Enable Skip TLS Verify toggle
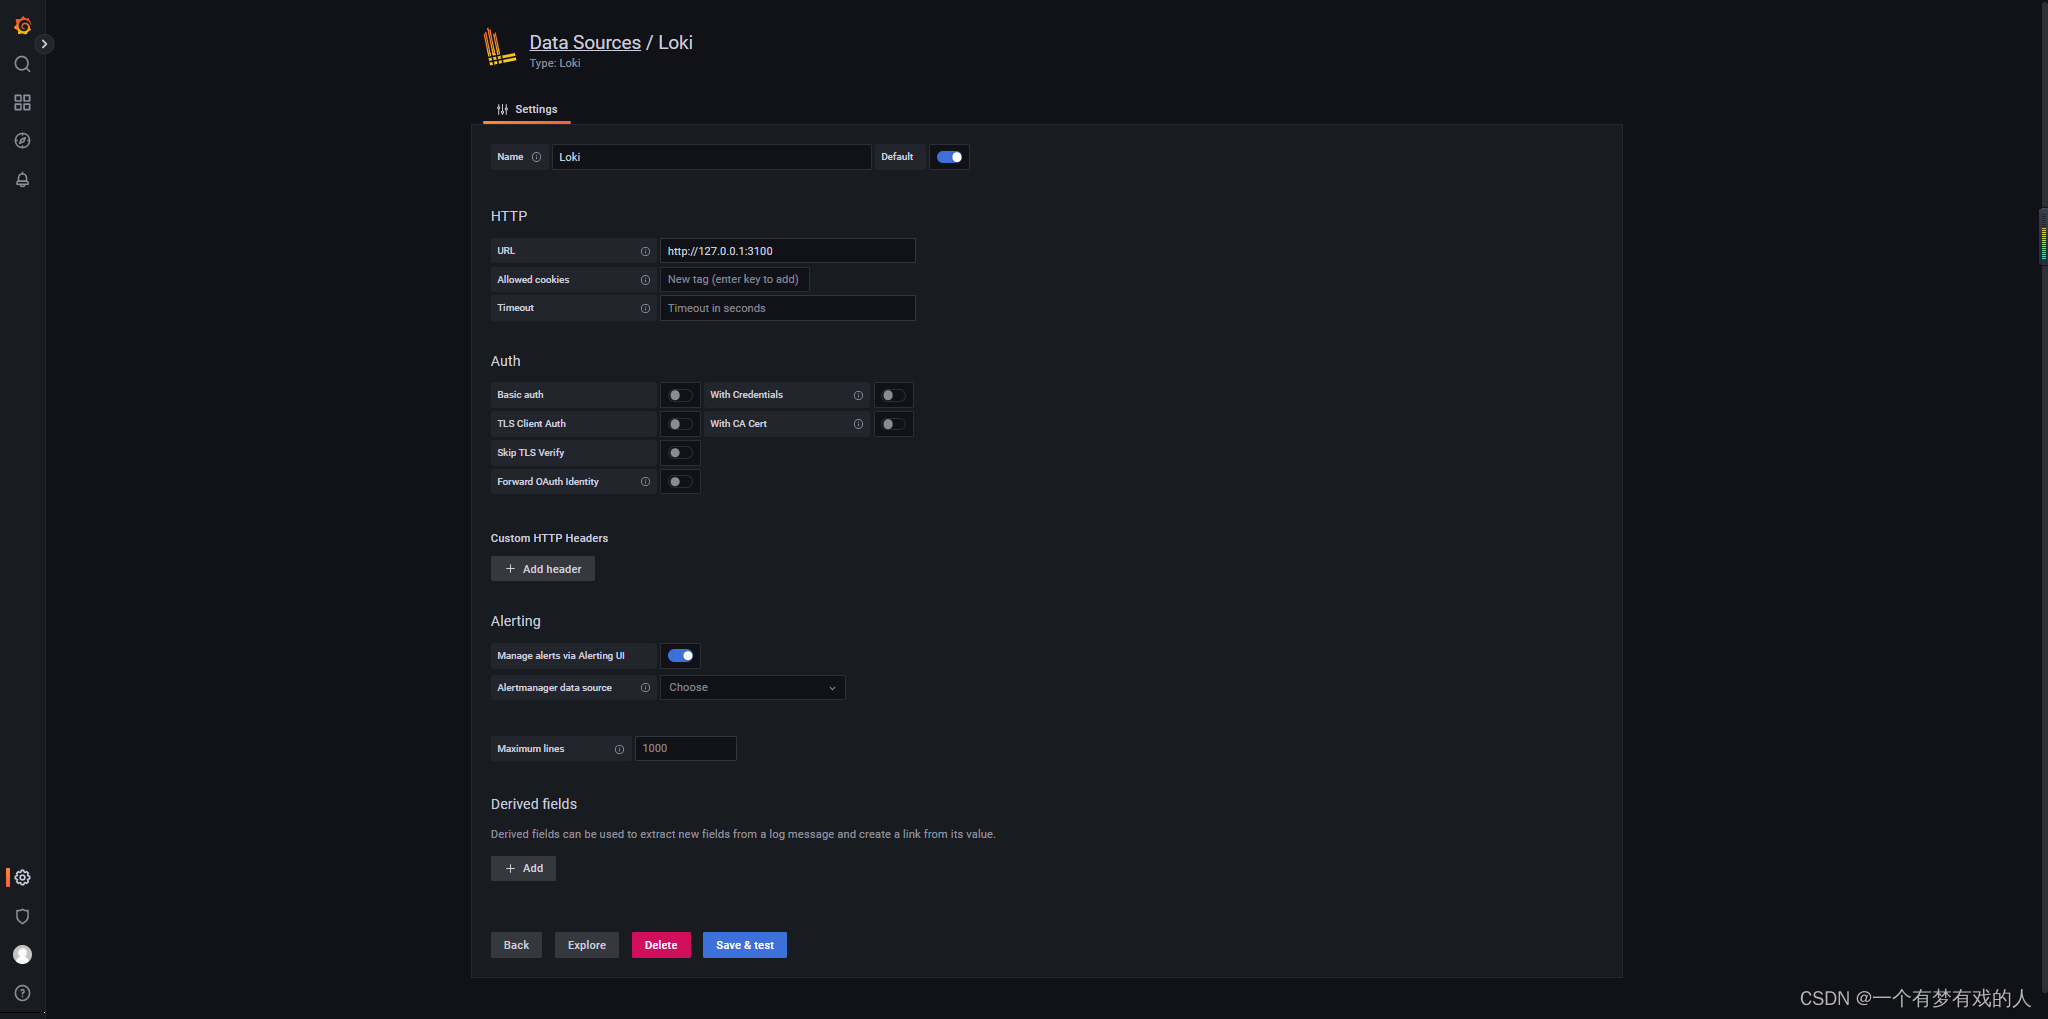 point(680,453)
